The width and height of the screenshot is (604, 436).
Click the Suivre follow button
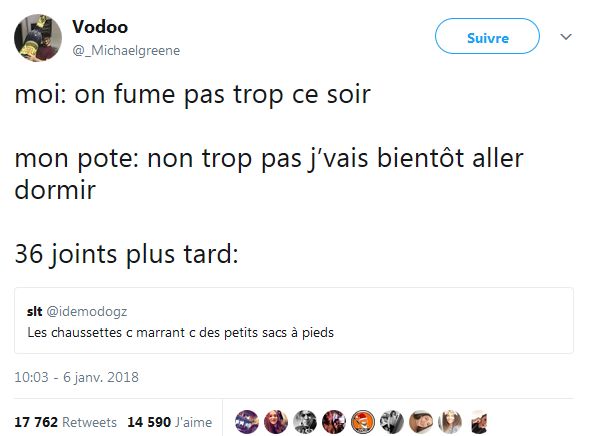coord(487,36)
